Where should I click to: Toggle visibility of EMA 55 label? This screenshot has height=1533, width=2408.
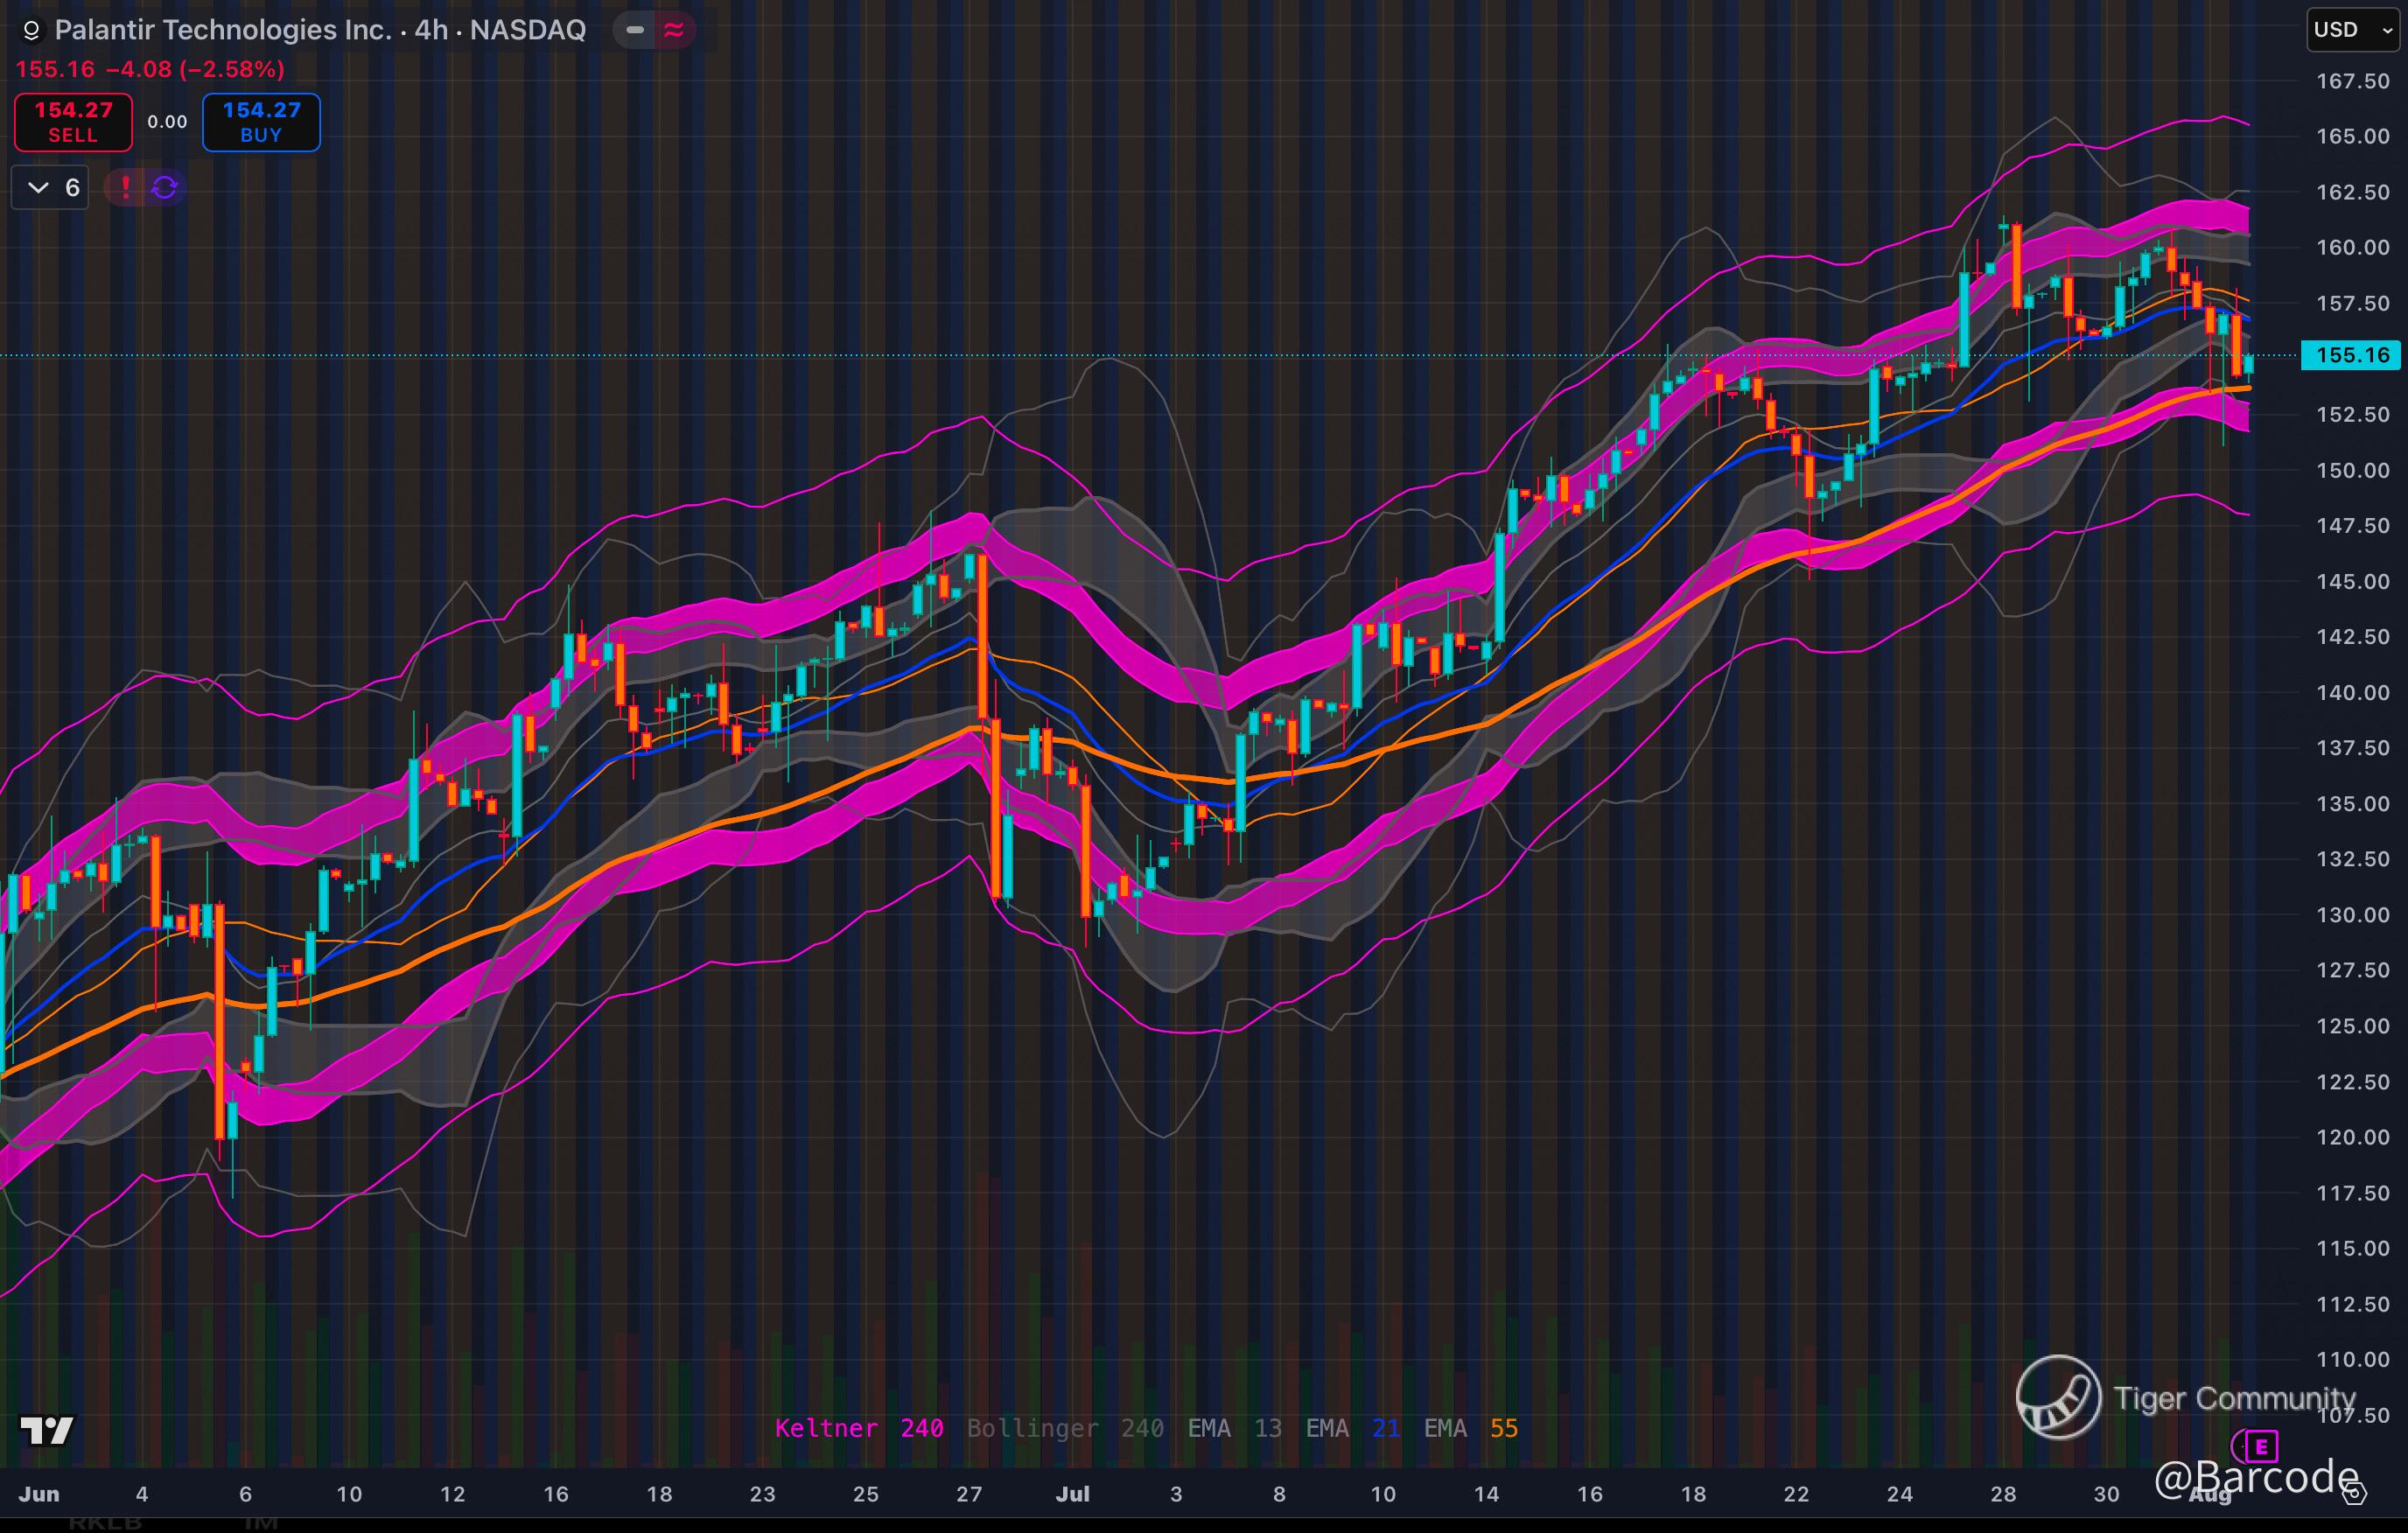click(1470, 1428)
